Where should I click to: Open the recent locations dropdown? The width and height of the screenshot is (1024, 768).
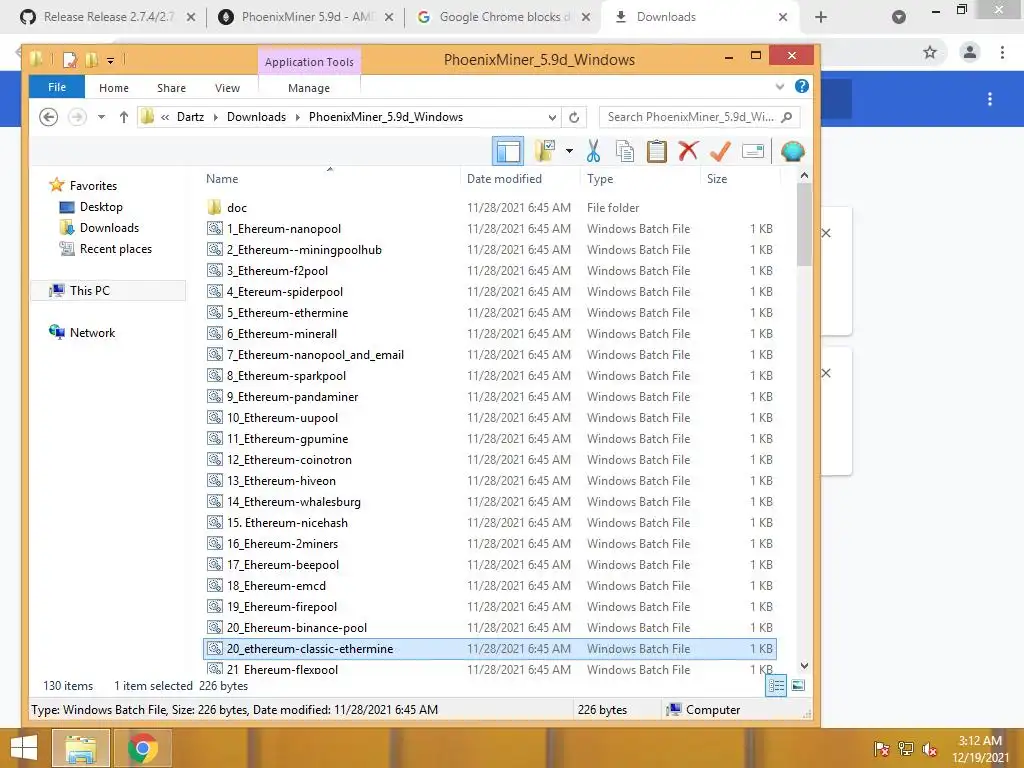coord(101,118)
